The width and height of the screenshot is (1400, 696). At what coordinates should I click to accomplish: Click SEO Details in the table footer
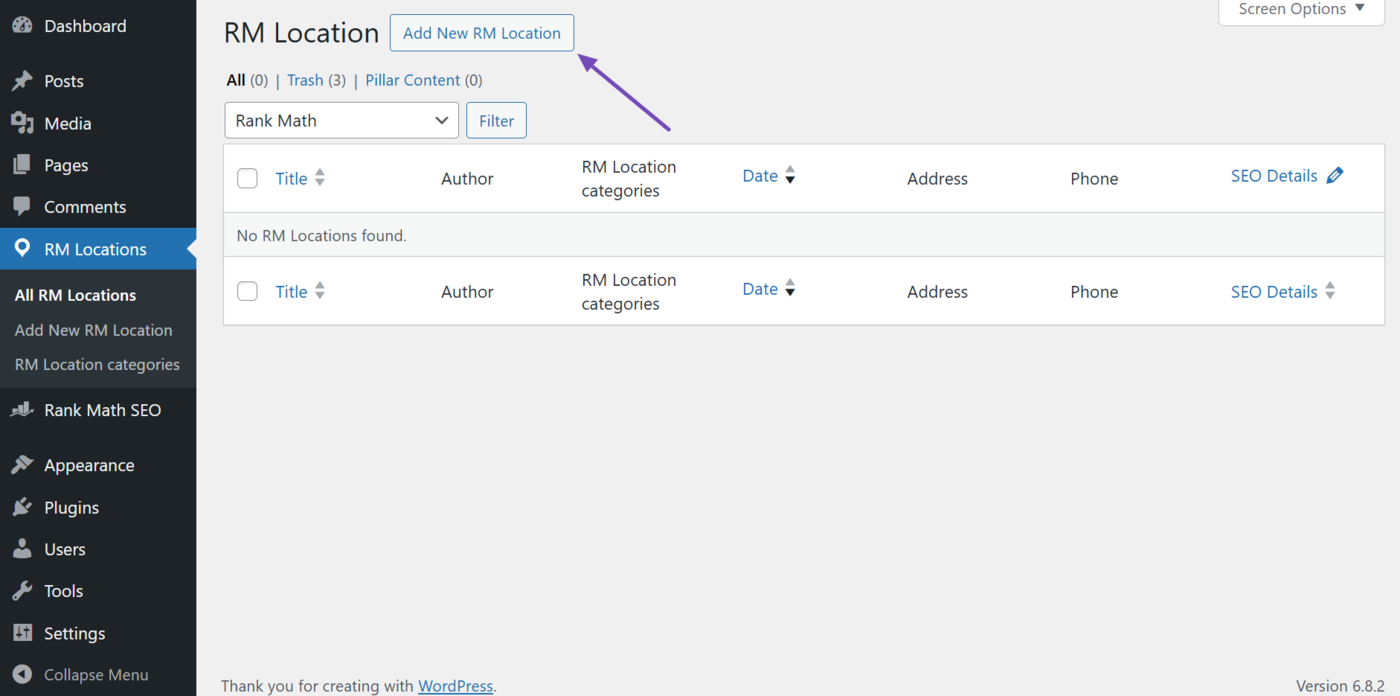[x=1274, y=291]
